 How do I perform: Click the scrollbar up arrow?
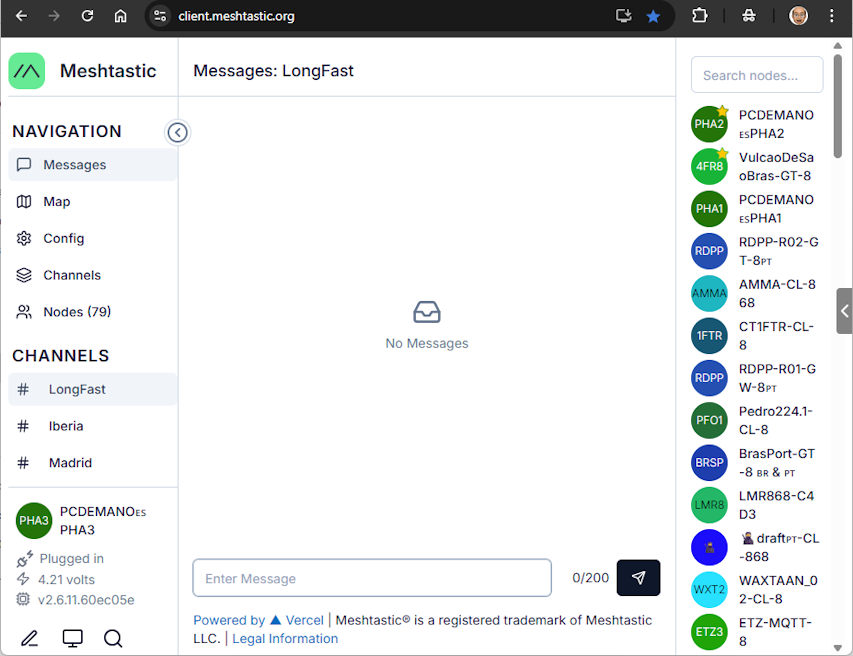click(x=838, y=46)
